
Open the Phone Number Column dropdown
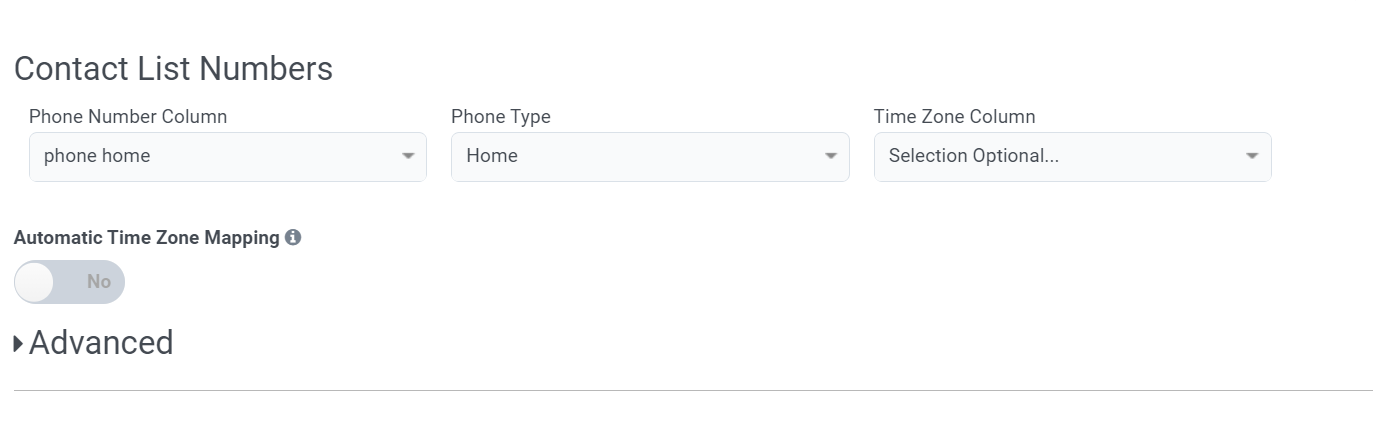(228, 156)
